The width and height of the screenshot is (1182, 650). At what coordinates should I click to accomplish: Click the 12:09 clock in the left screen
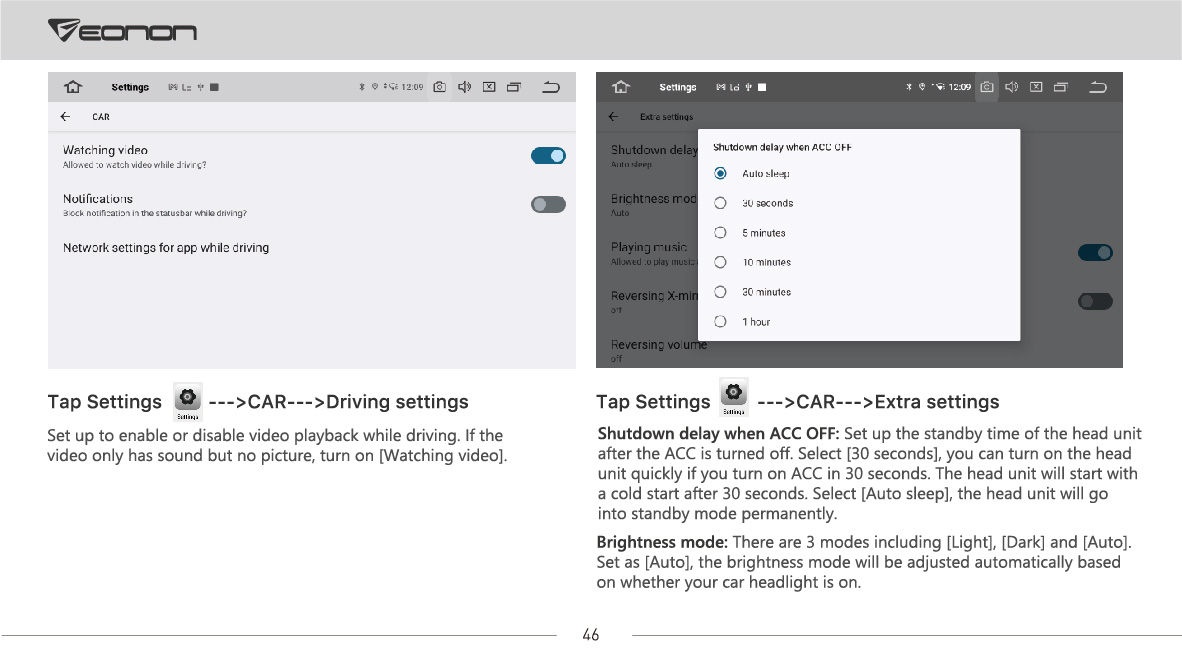point(412,87)
